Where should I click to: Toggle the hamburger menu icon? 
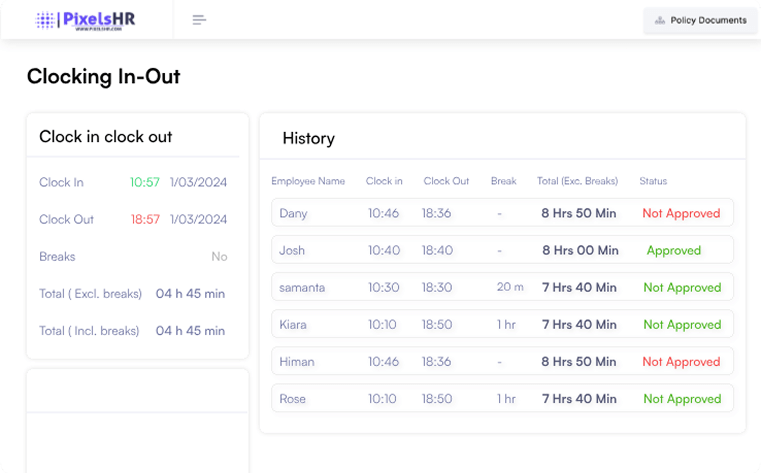199,20
